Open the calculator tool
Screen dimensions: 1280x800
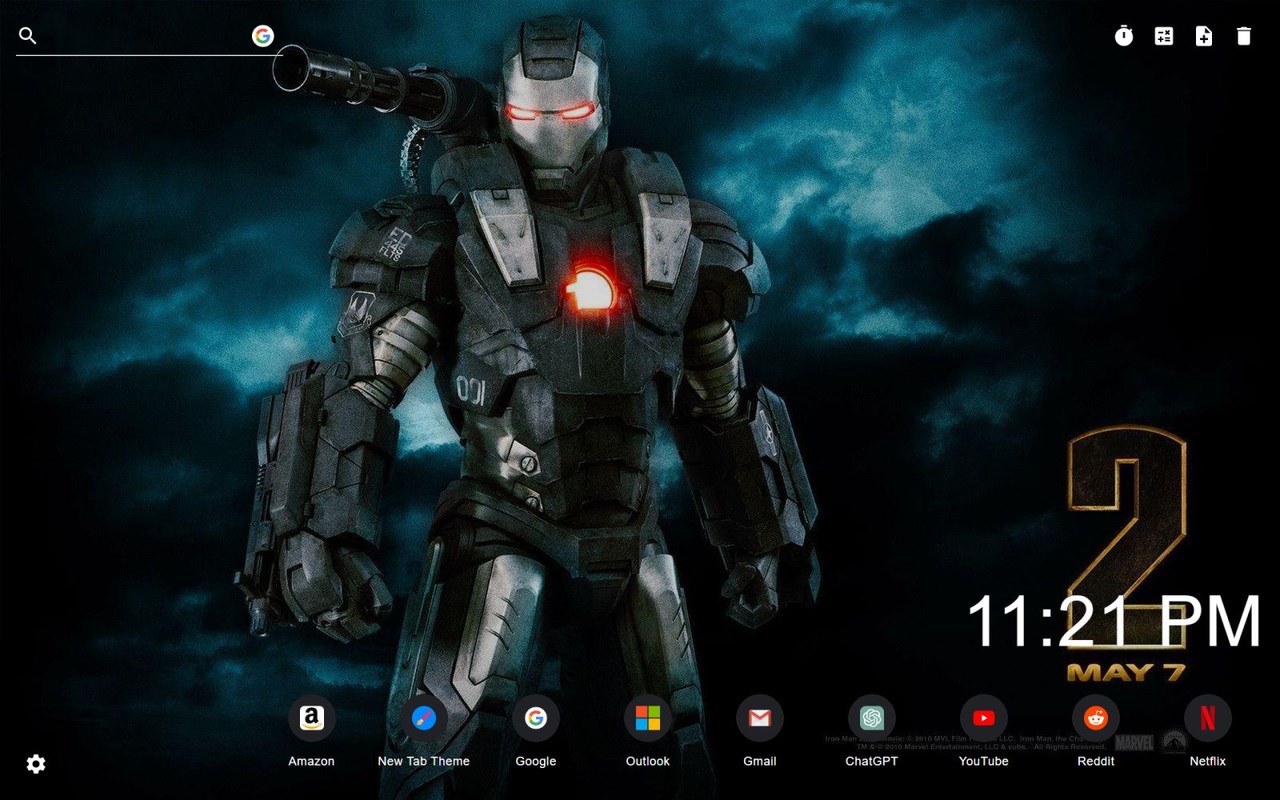[x=1164, y=36]
